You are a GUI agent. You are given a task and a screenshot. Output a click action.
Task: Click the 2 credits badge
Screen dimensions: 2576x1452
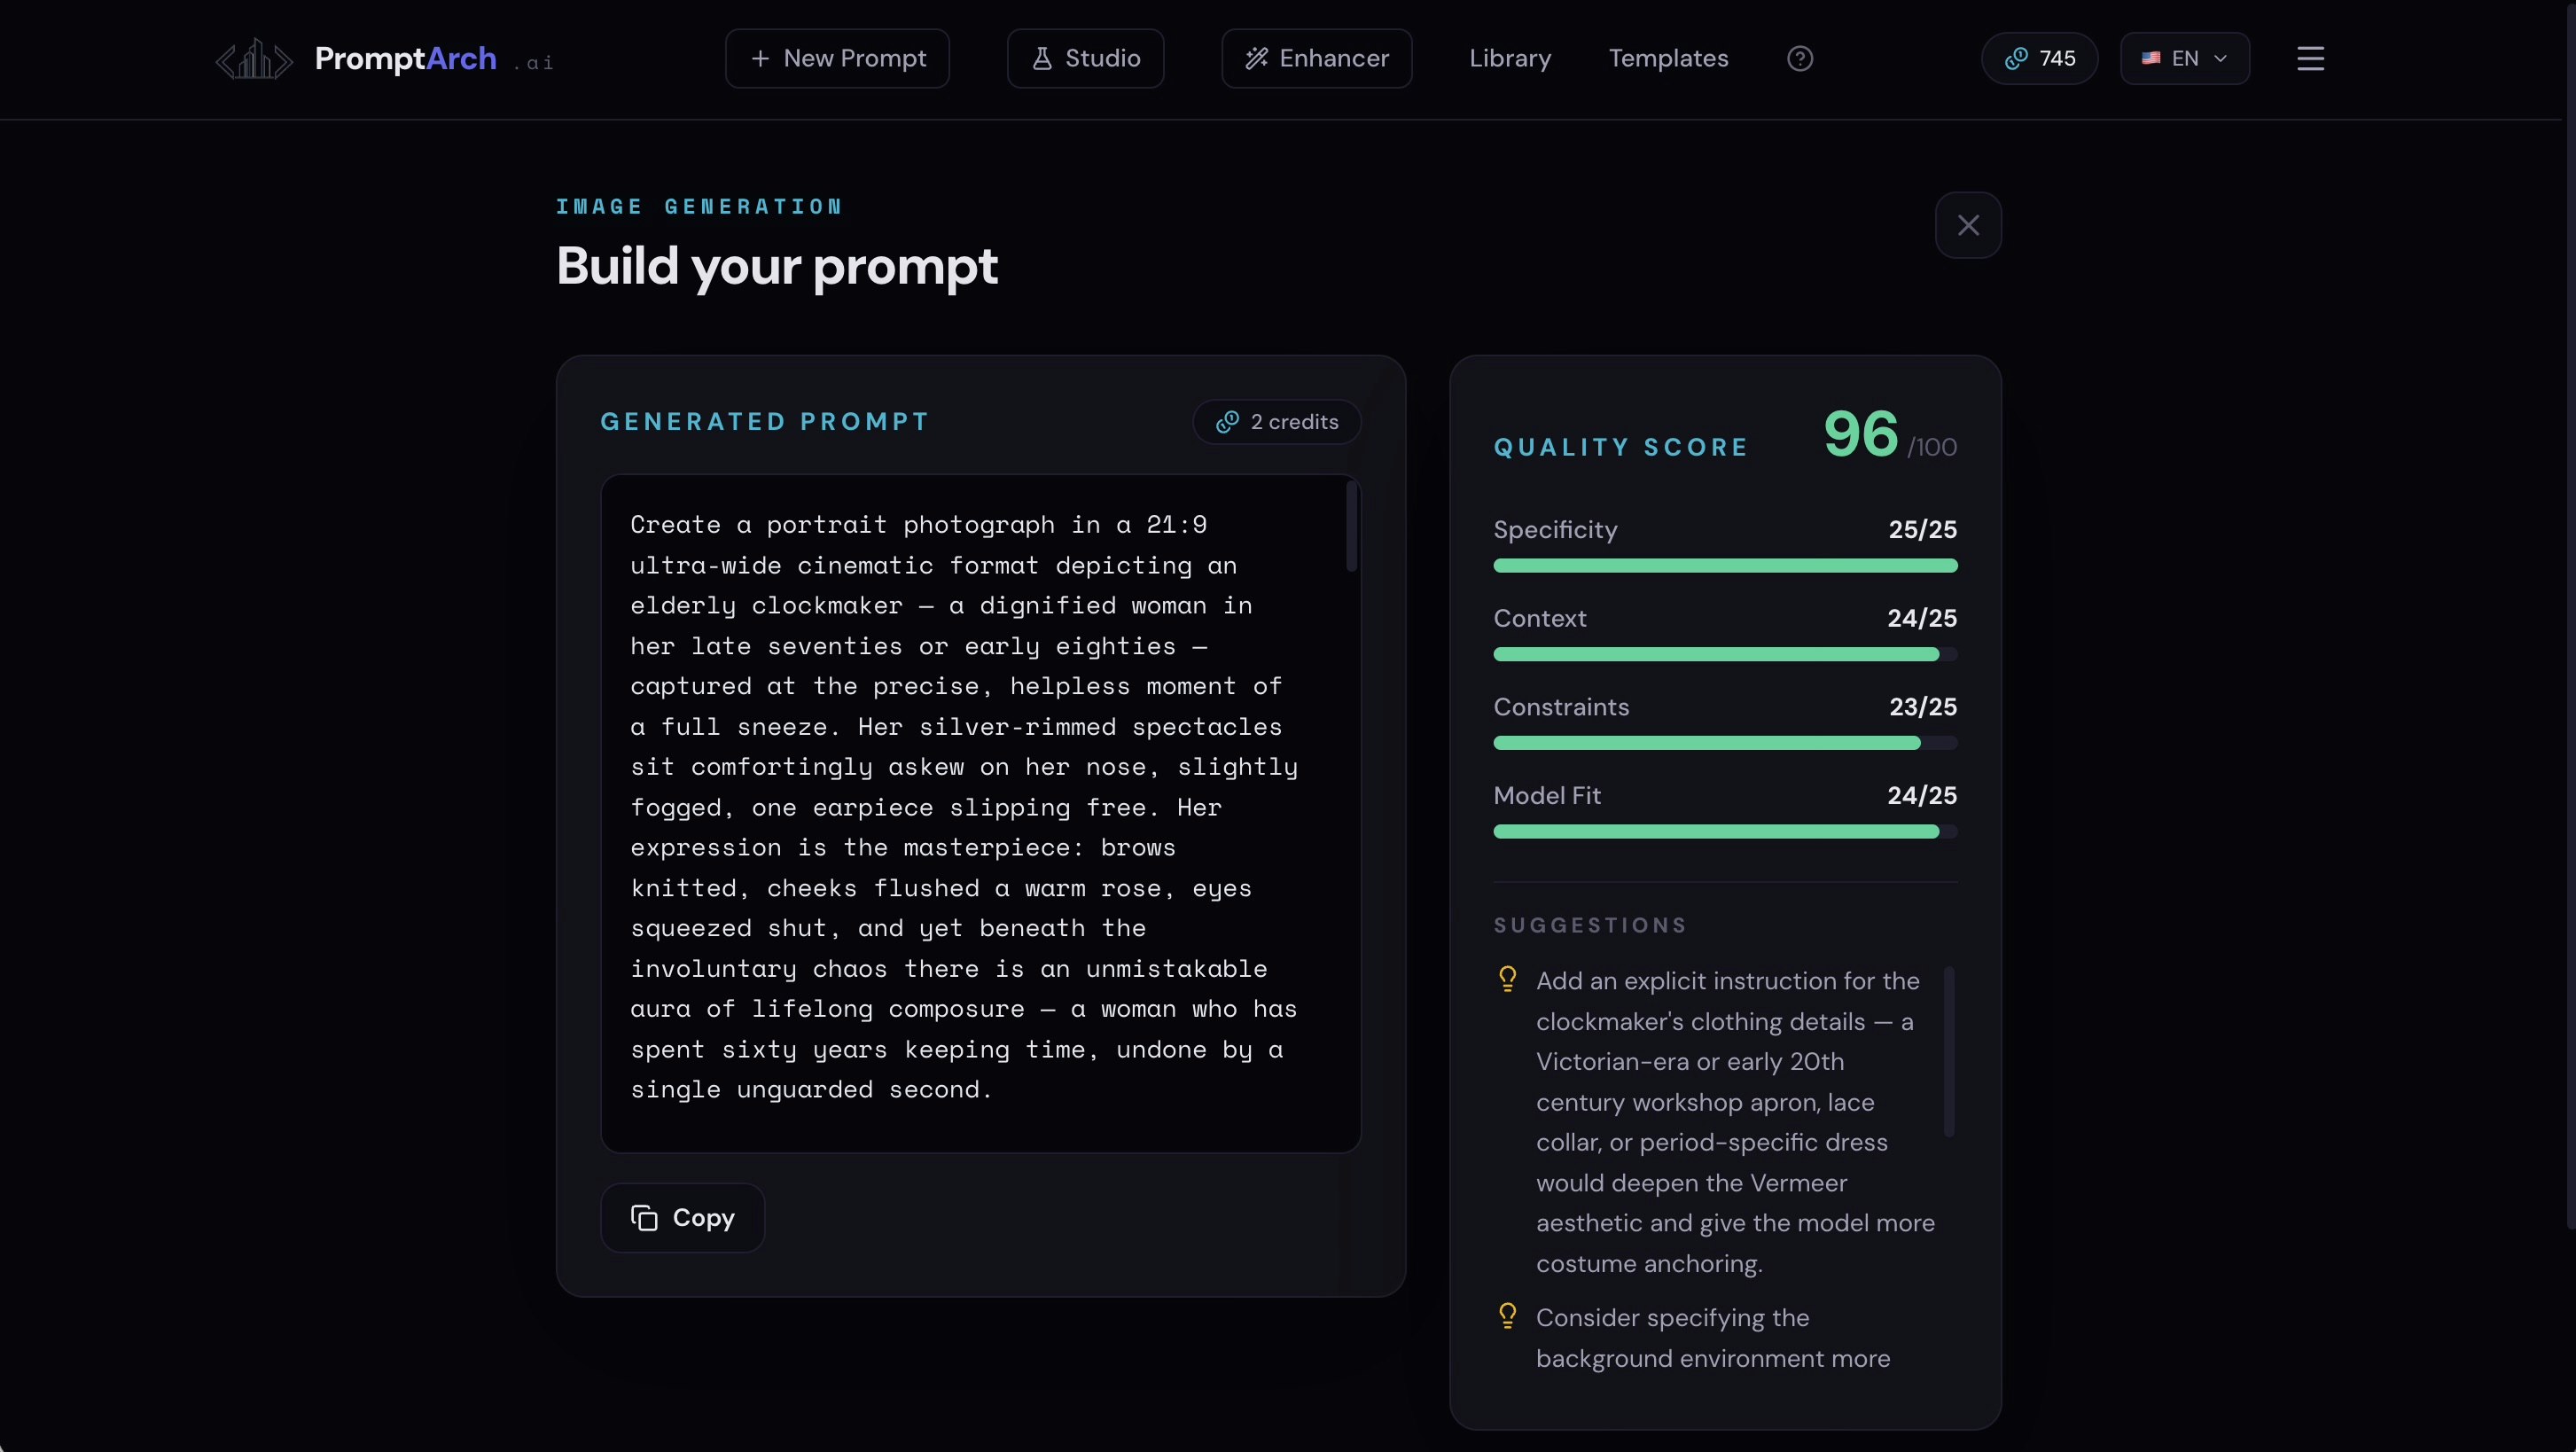pos(1276,422)
